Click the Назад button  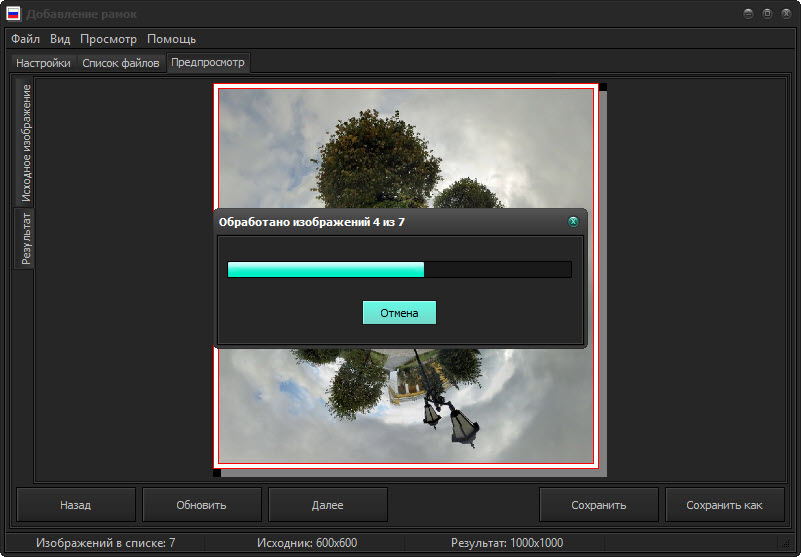point(76,505)
